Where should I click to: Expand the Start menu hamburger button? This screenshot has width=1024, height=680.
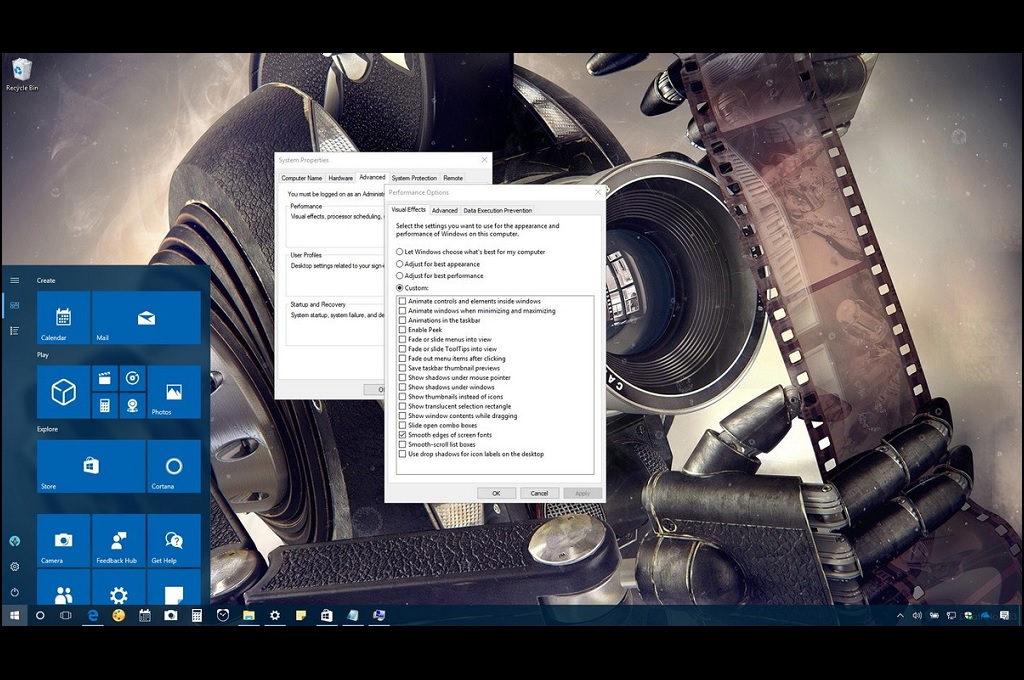pos(15,281)
